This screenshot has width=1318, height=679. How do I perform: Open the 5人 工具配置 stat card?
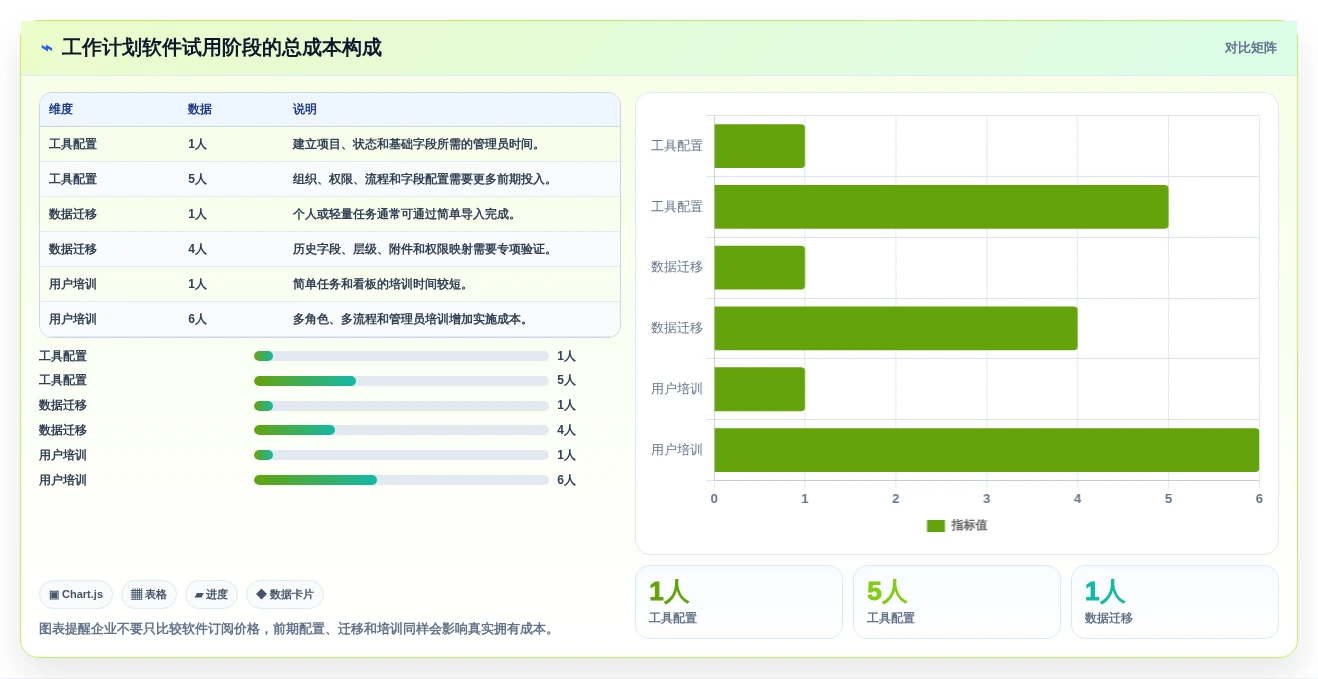957,602
